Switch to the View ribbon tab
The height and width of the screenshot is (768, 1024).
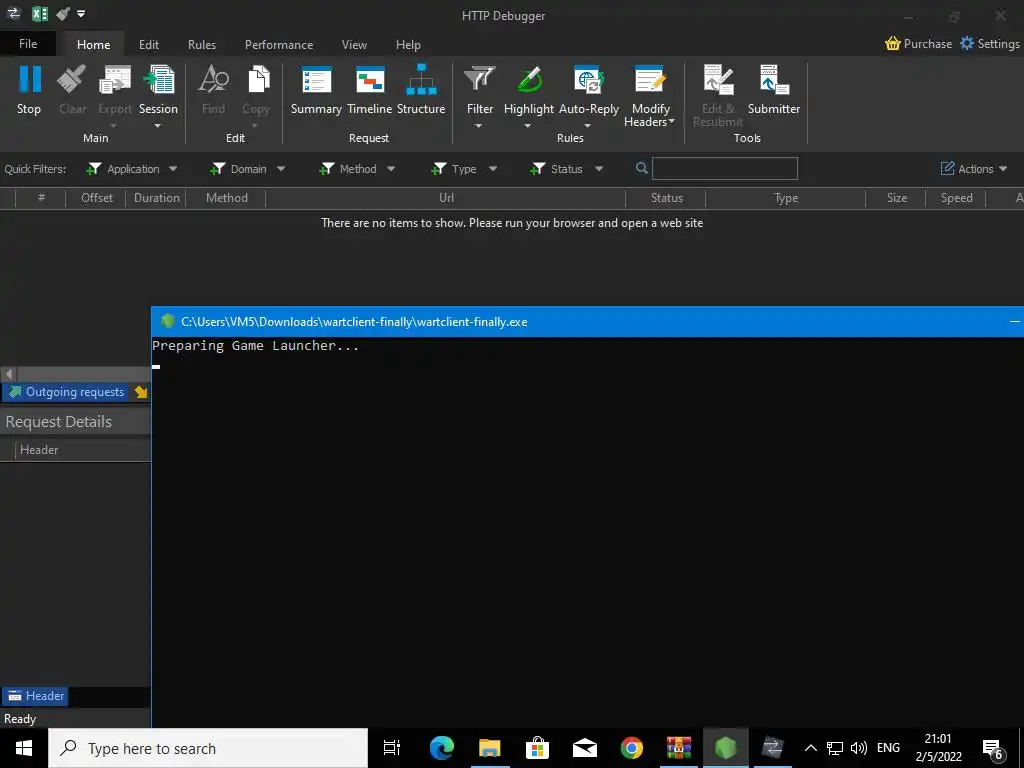click(354, 44)
